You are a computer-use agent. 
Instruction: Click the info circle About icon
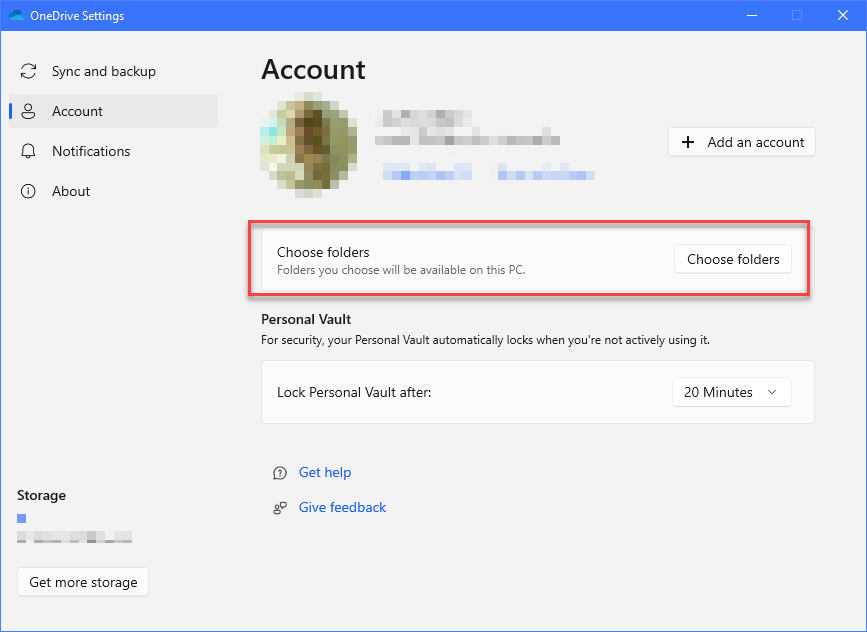28,191
